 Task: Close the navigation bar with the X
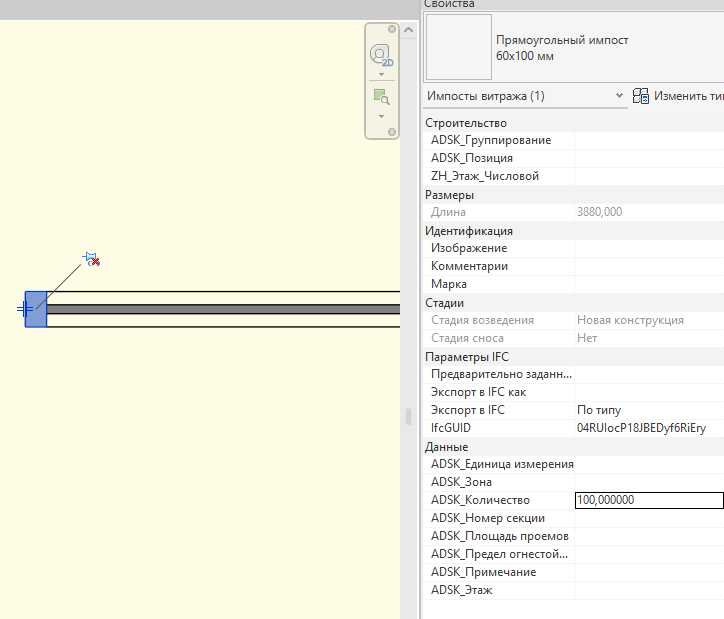[x=392, y=29]
